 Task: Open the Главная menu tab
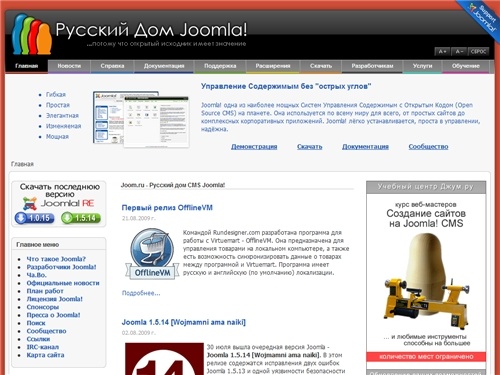(x=27, y=66)
